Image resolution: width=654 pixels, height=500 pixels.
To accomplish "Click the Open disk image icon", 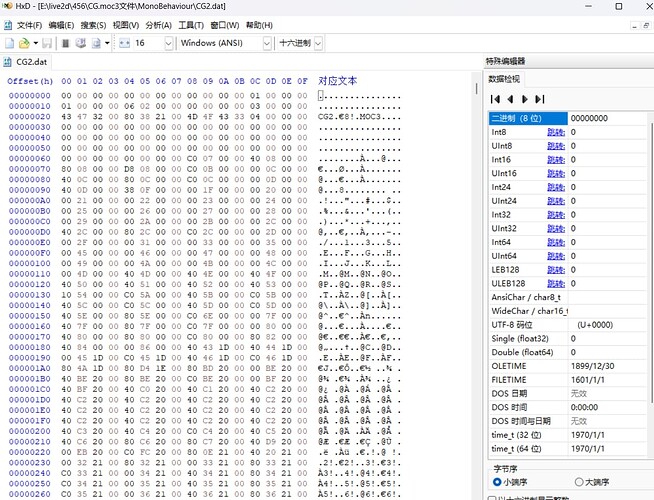I will pyautogui.click(x=96, y=43).
